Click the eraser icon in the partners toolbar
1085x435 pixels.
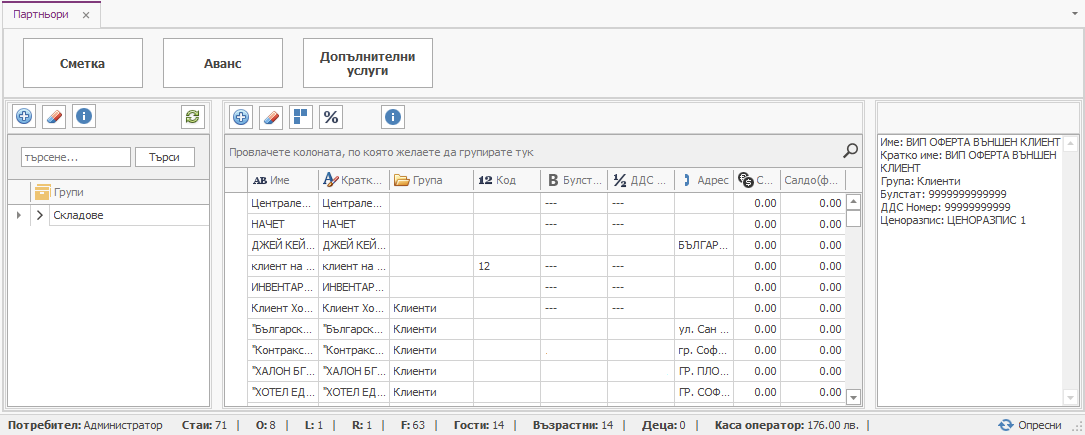[x=271, y=117]
